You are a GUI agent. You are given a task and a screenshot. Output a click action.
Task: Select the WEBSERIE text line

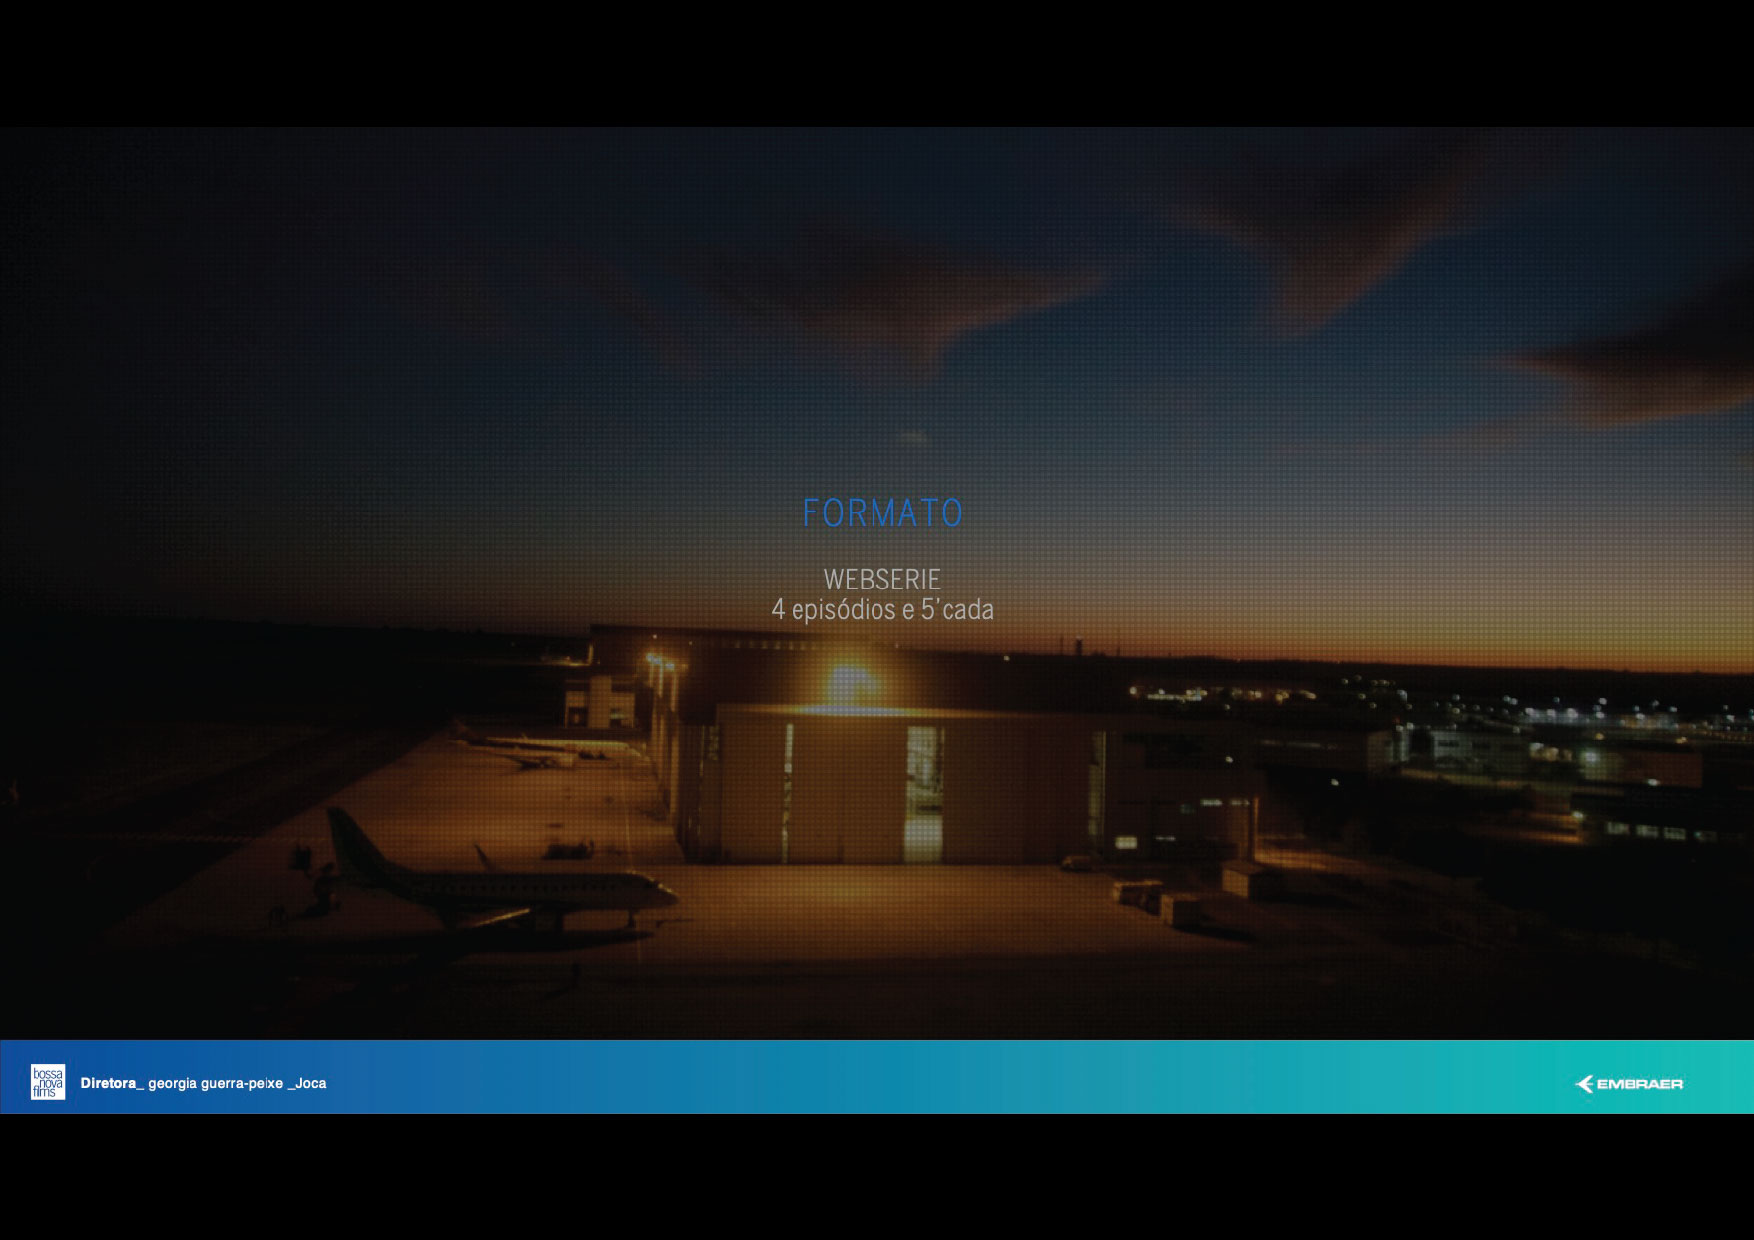pos(882,579)
